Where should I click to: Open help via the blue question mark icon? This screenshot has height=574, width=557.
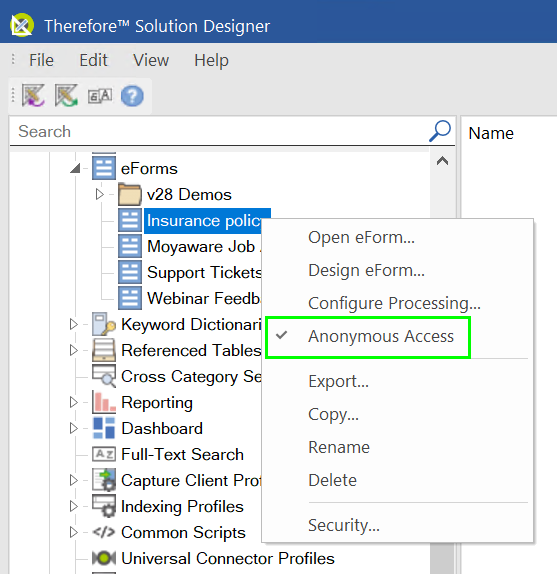132,96
